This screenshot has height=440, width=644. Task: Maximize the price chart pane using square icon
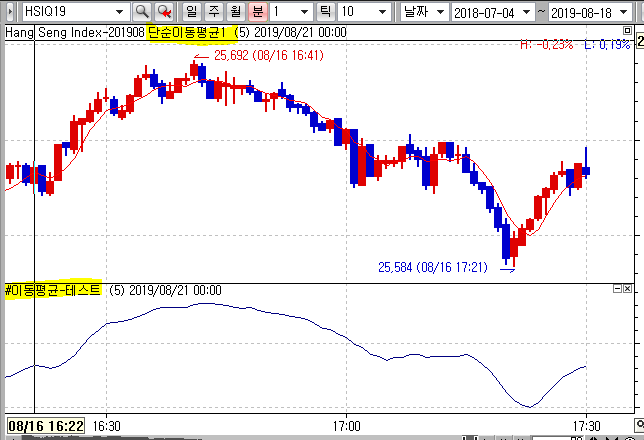(625, 32)
